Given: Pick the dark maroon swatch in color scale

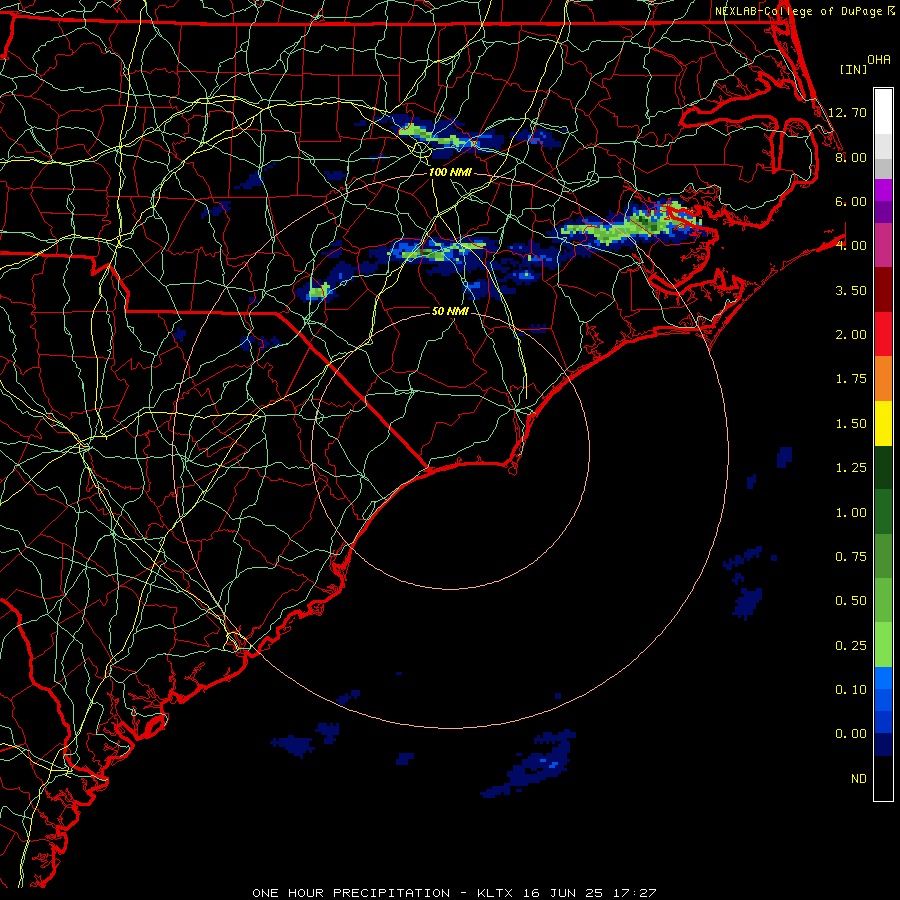Looking at the screenshot, I should pyautogui.click(x=883, y=290).
